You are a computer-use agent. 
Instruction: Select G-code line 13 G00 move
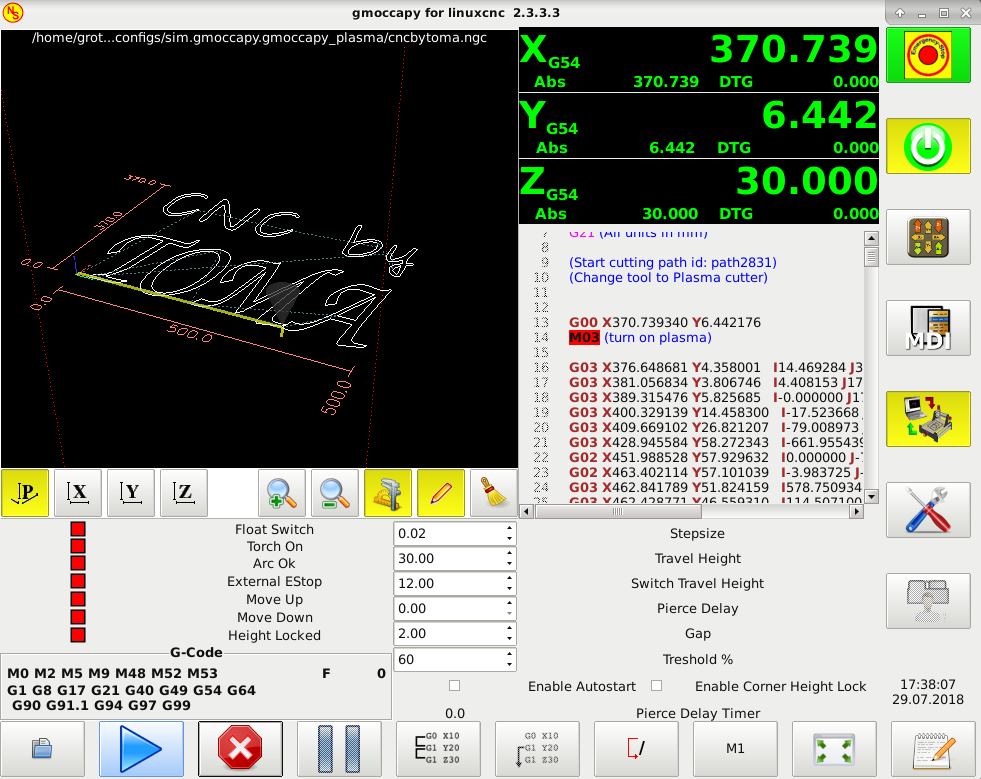(x=664, y=322)
